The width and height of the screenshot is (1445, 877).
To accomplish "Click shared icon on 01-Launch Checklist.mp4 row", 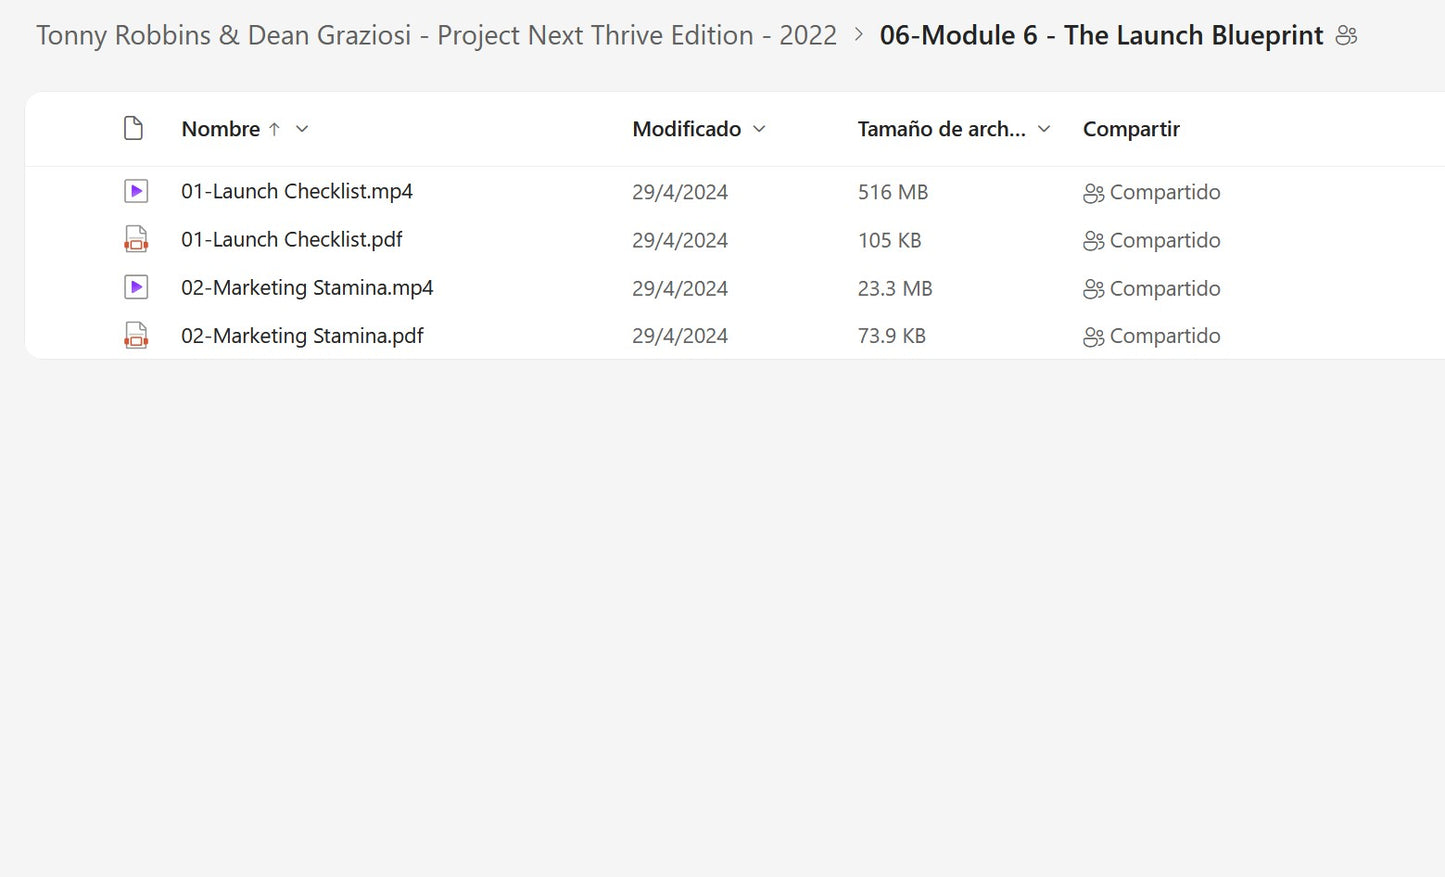I will [x=1093, y=193].
